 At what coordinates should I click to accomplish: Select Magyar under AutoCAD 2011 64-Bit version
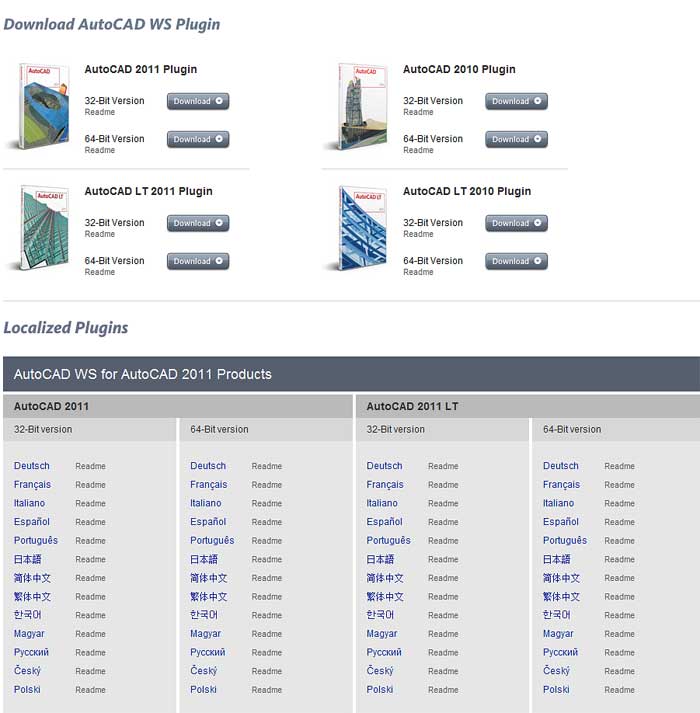[205, 633]
